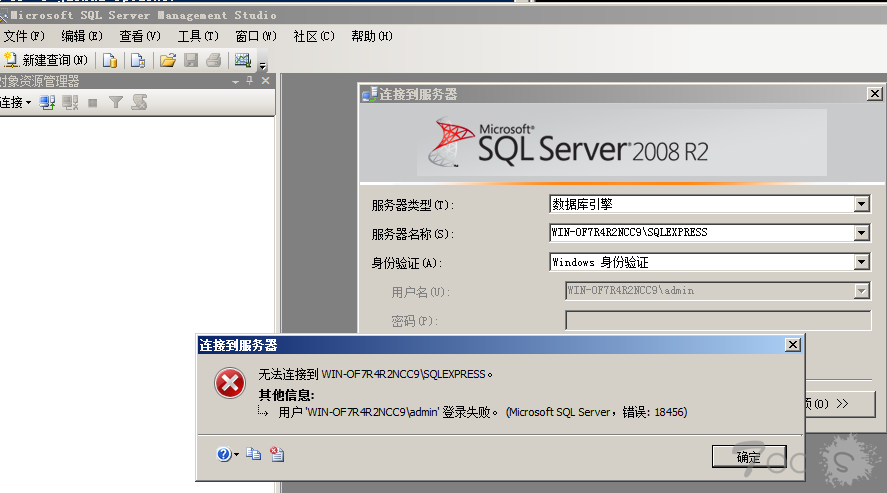887x493 pixels.
Task: Click the 其他信息 heading text
Action: (x=286, y=395)
